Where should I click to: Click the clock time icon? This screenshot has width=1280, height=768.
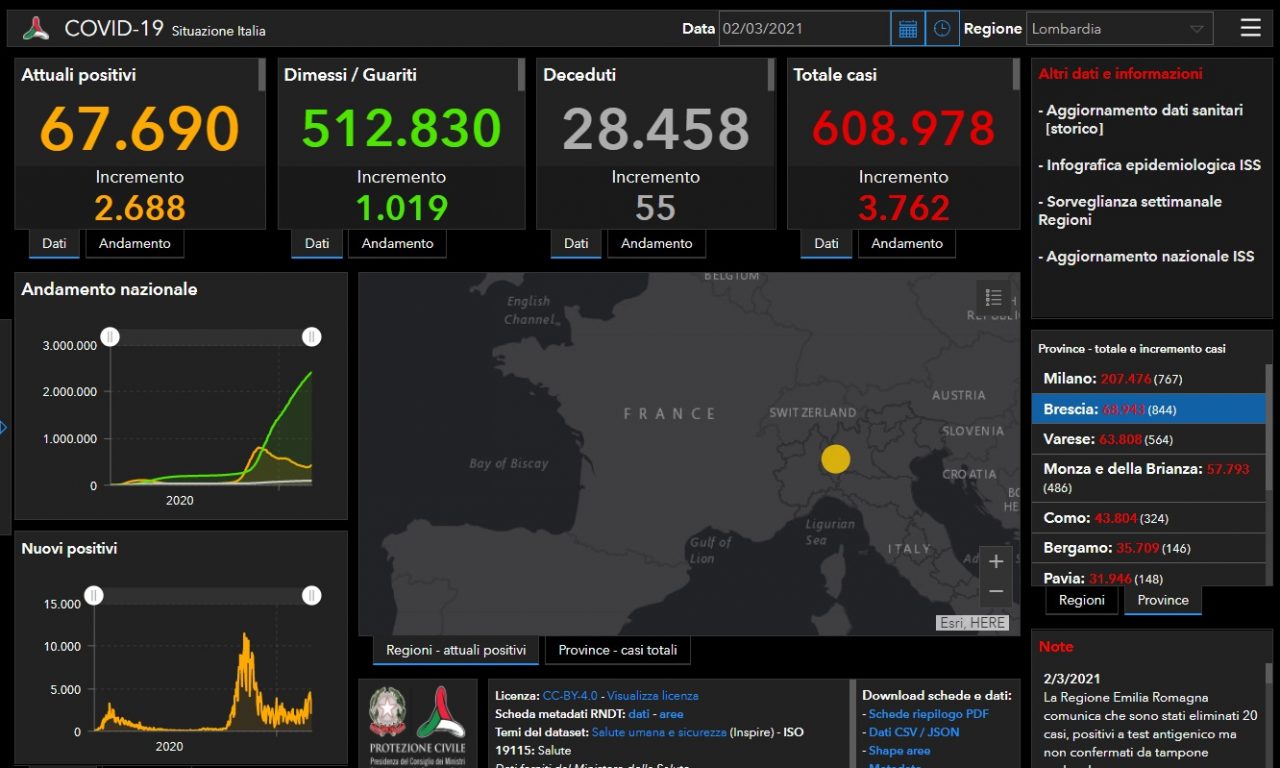point(942,29)
